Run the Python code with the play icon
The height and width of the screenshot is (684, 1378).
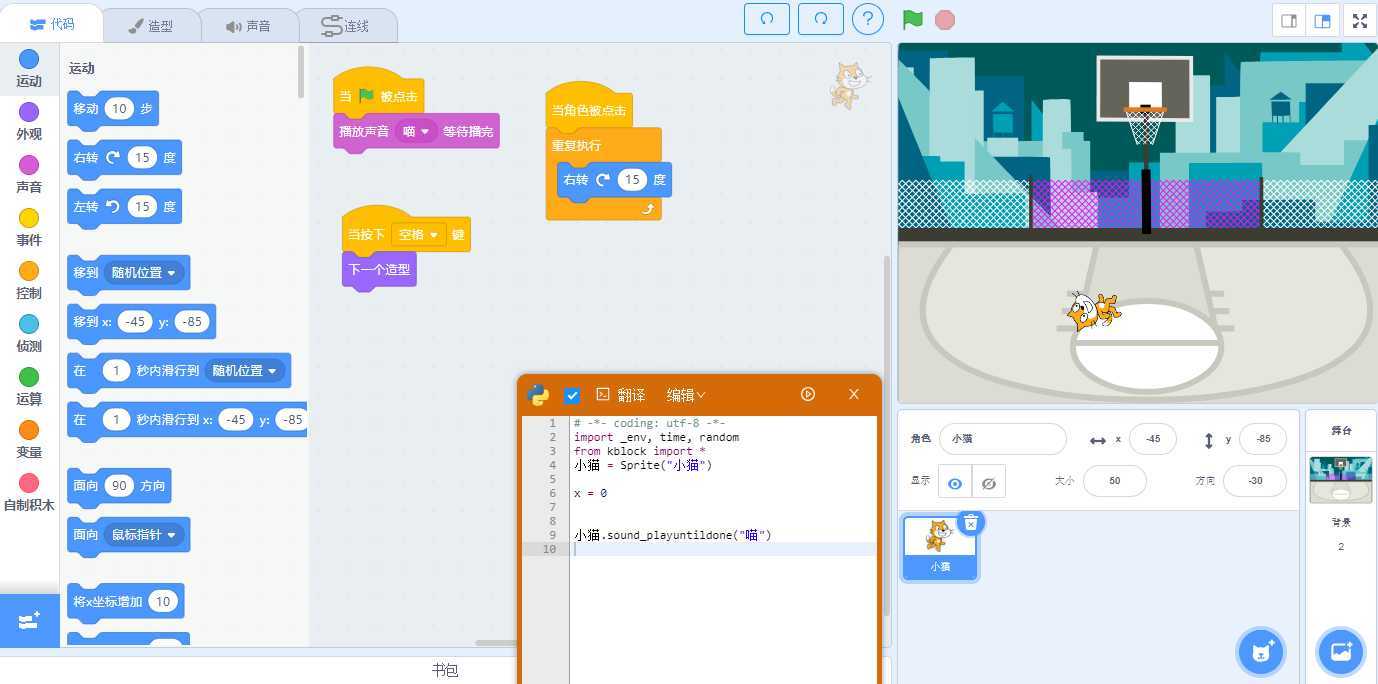click(808, 394)
